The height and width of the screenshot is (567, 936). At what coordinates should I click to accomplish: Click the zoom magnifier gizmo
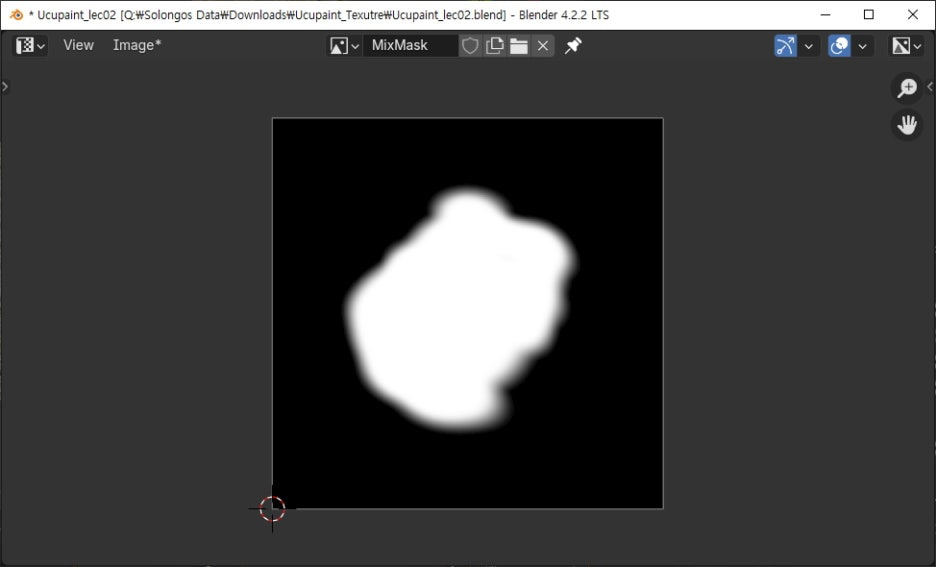[x=907, y=88]
